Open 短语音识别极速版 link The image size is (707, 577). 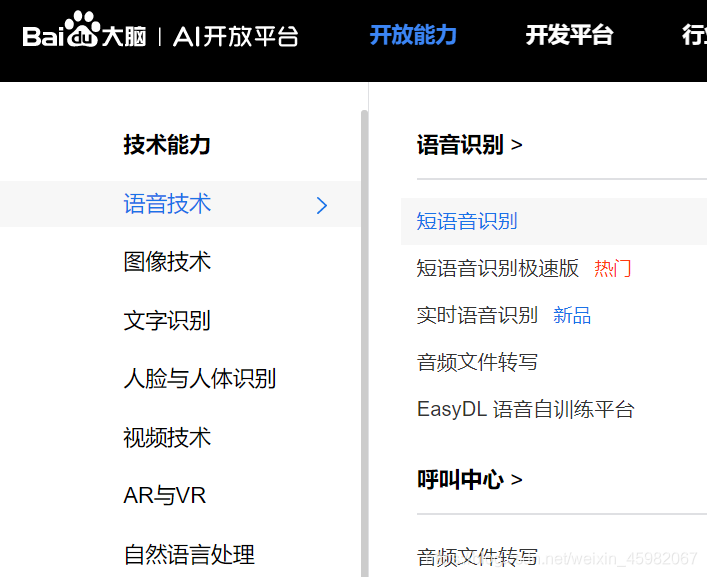coord(497,268)
